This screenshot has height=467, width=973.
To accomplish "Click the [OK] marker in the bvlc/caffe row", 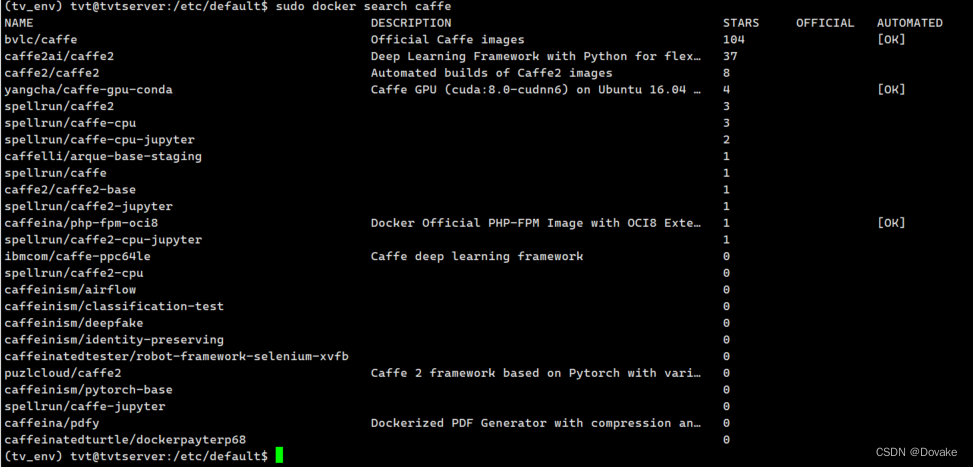I will pos(891,40).
